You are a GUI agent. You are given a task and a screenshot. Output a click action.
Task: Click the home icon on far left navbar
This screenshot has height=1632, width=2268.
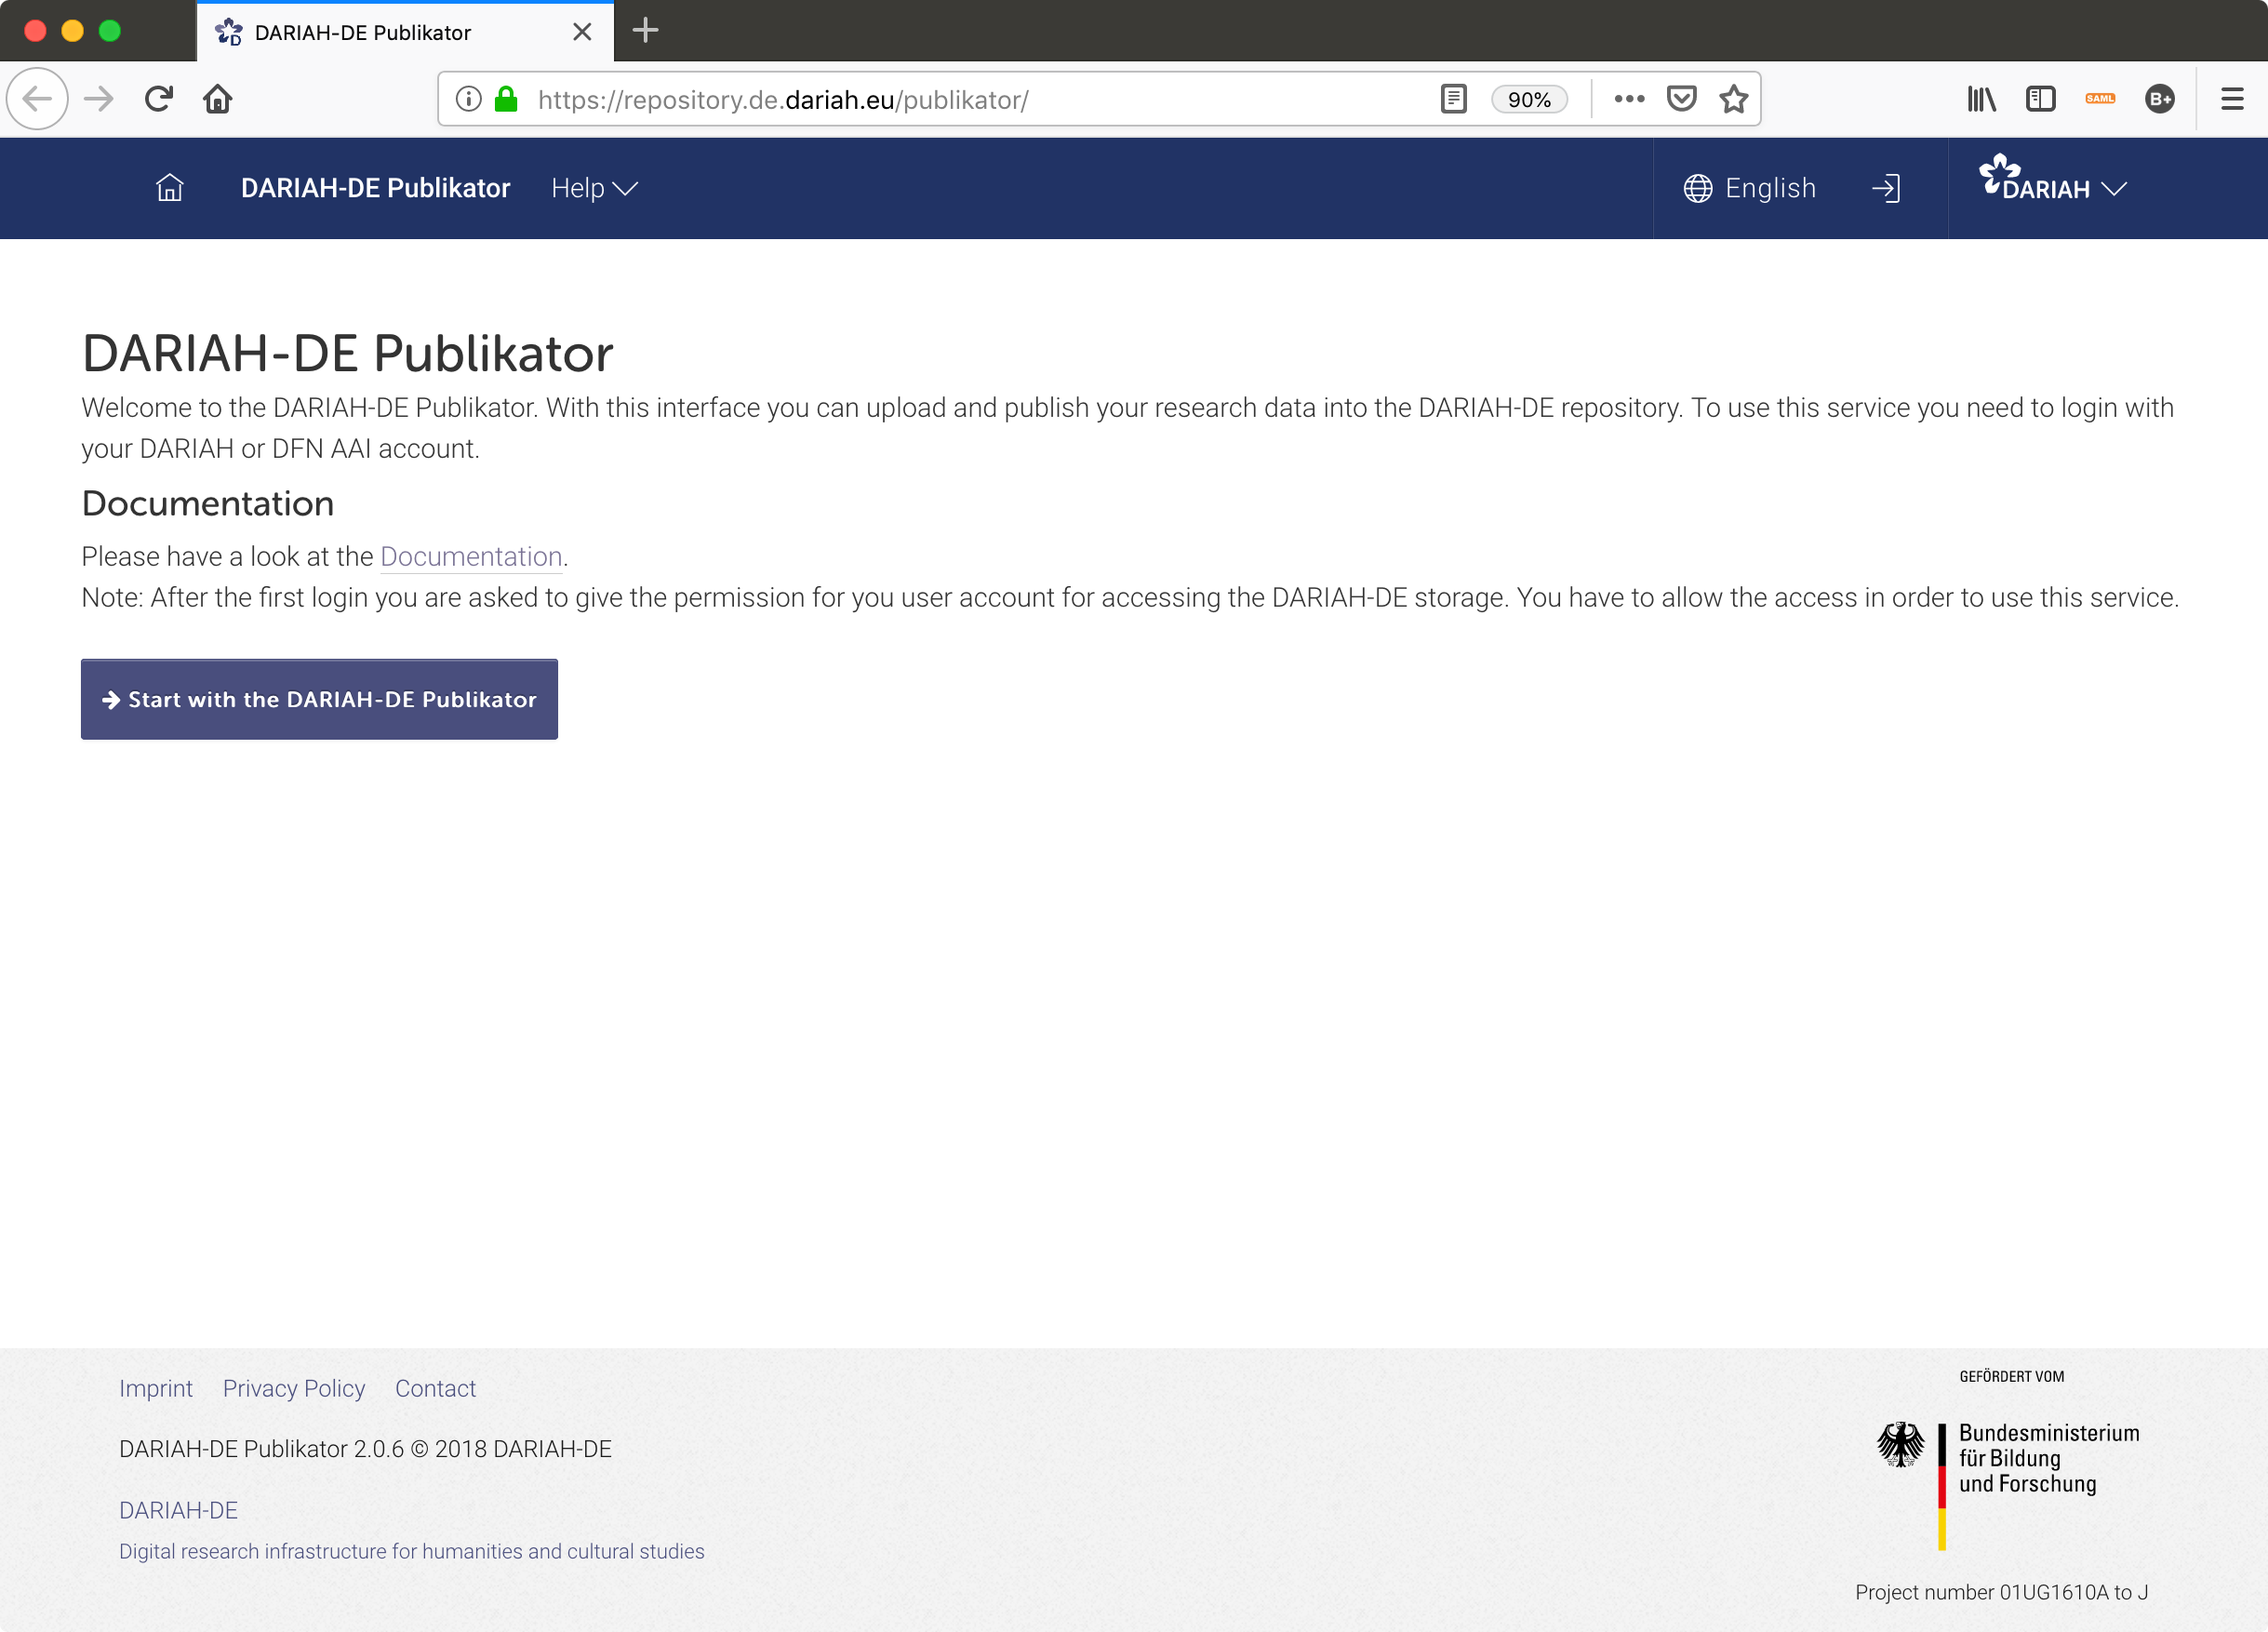169,188
